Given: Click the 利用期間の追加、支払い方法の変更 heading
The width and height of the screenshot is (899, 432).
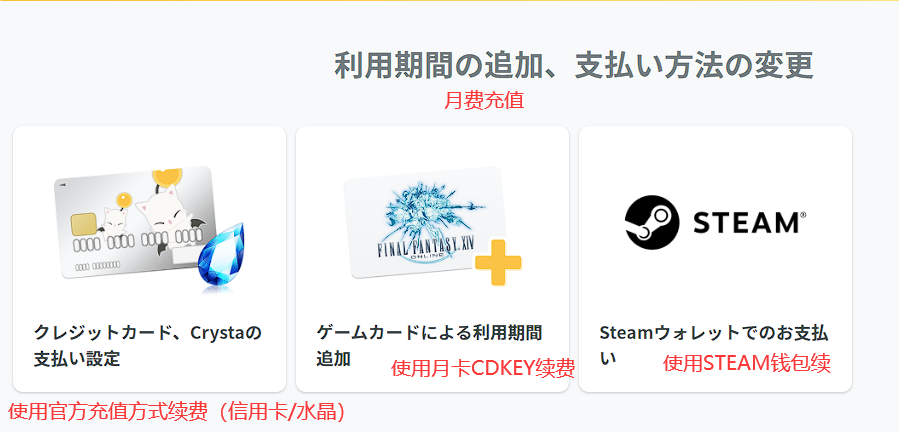Looking at the screenshot, I should [573, 65].
